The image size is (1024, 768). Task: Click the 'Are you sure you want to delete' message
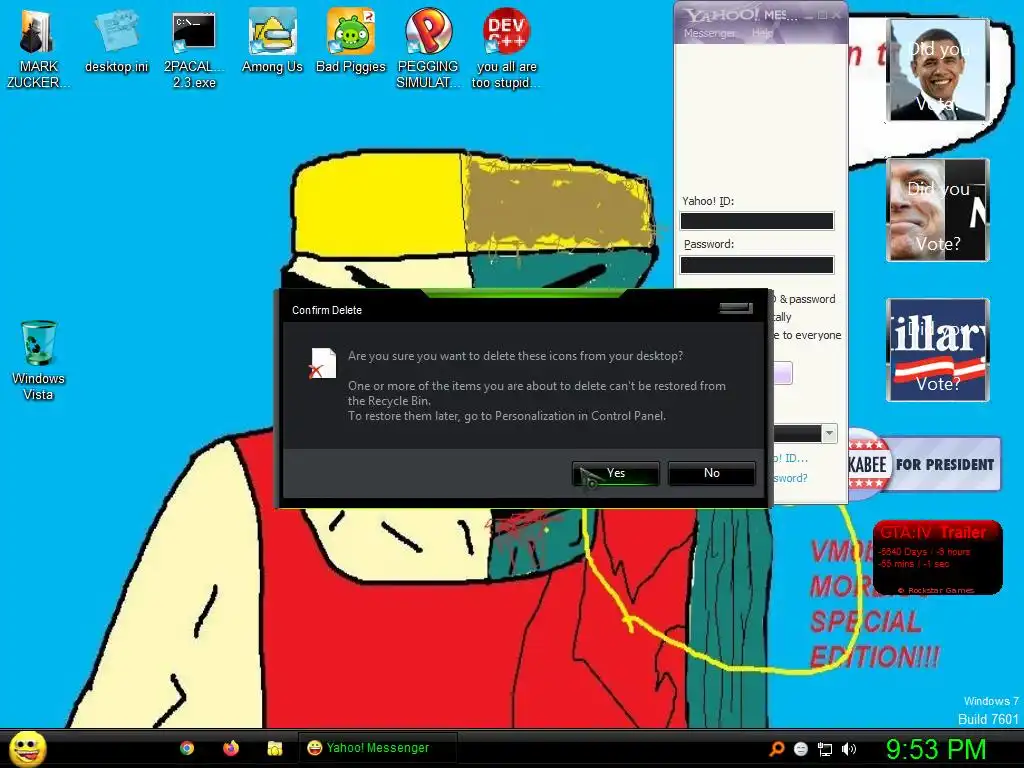pos(515,356)
